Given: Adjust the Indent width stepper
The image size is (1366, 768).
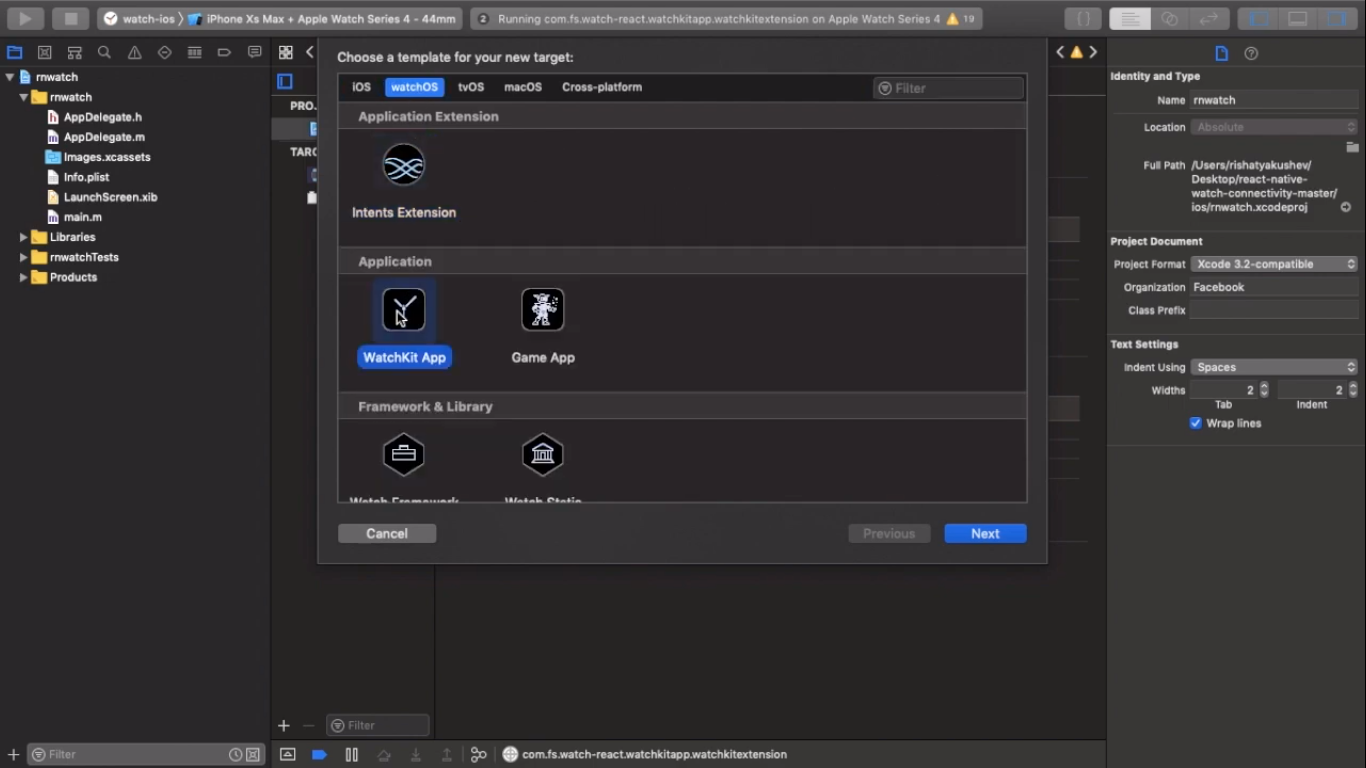Looking at the screenshot, I should [x=1353, y=390].
